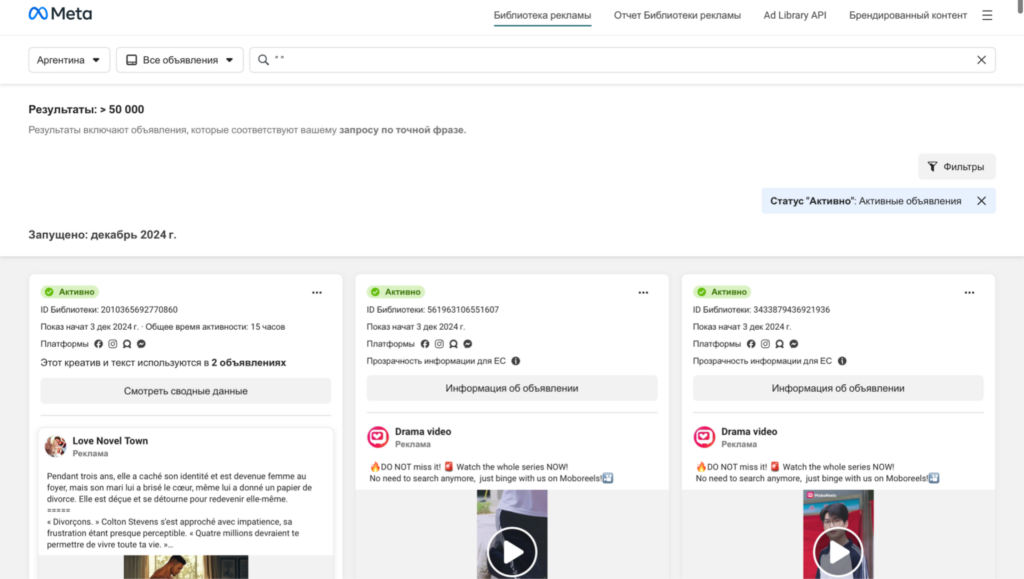Open Ad Library API tab

coord(795,15)
